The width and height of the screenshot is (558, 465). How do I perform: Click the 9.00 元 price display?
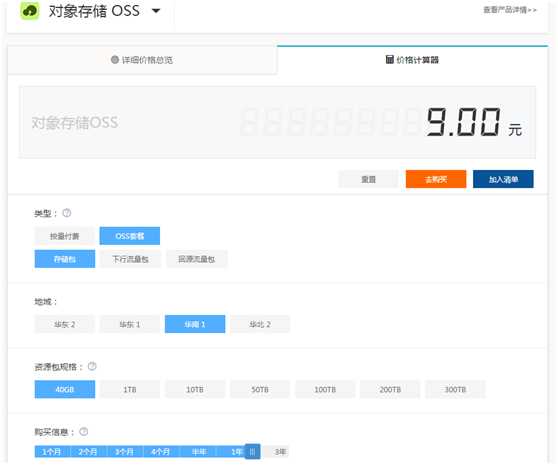coord(474,122)
